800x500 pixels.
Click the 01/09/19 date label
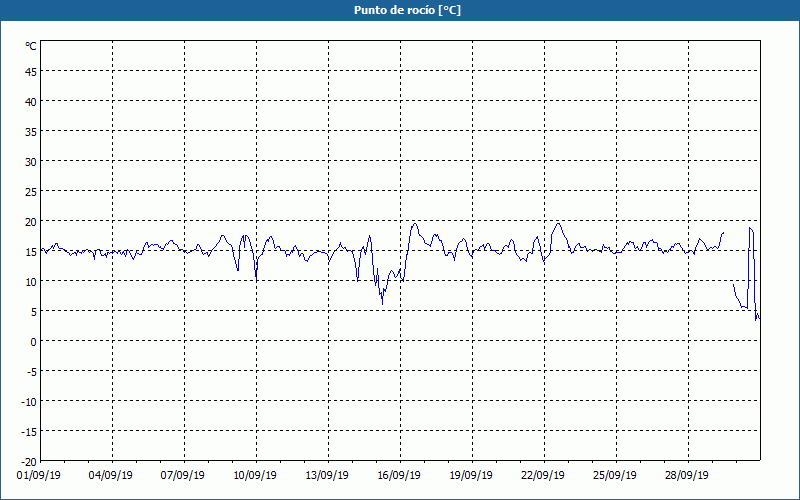[x=39, y=475]
